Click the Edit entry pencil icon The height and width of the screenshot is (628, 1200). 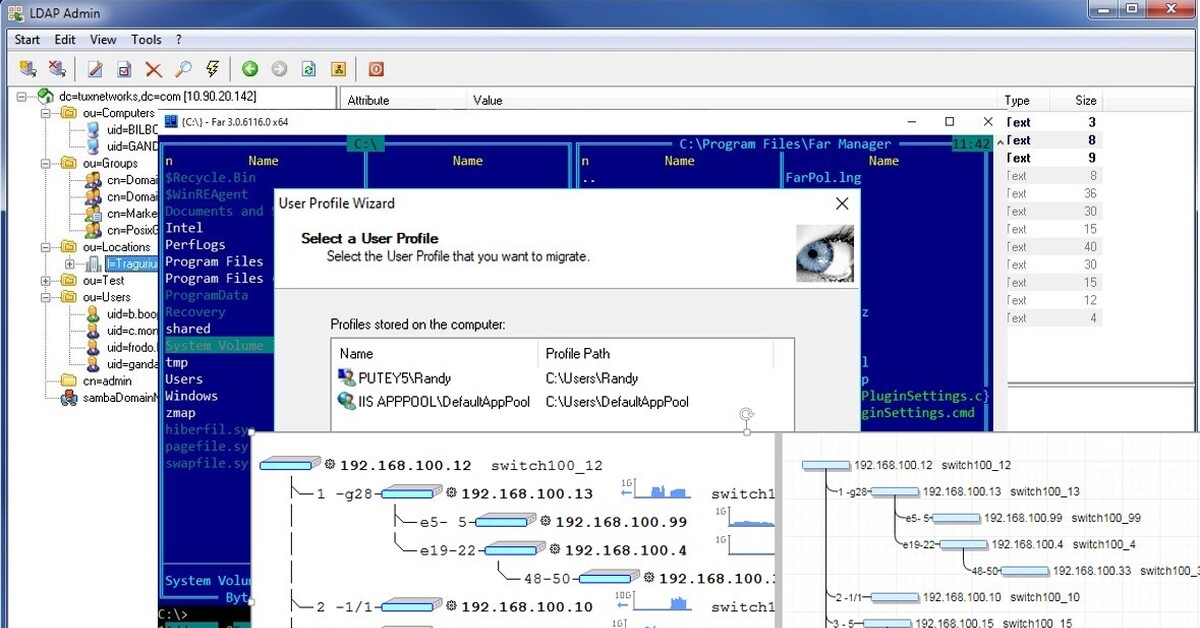pos(96,69)
